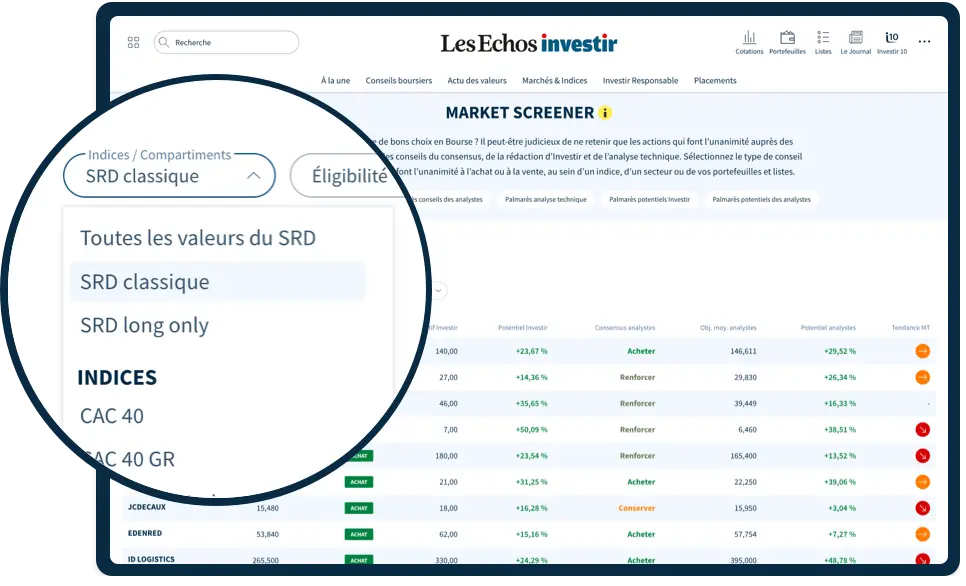Switch to the Marchés & Indices tab
This screenshot has width=966, height=586.
556,80
